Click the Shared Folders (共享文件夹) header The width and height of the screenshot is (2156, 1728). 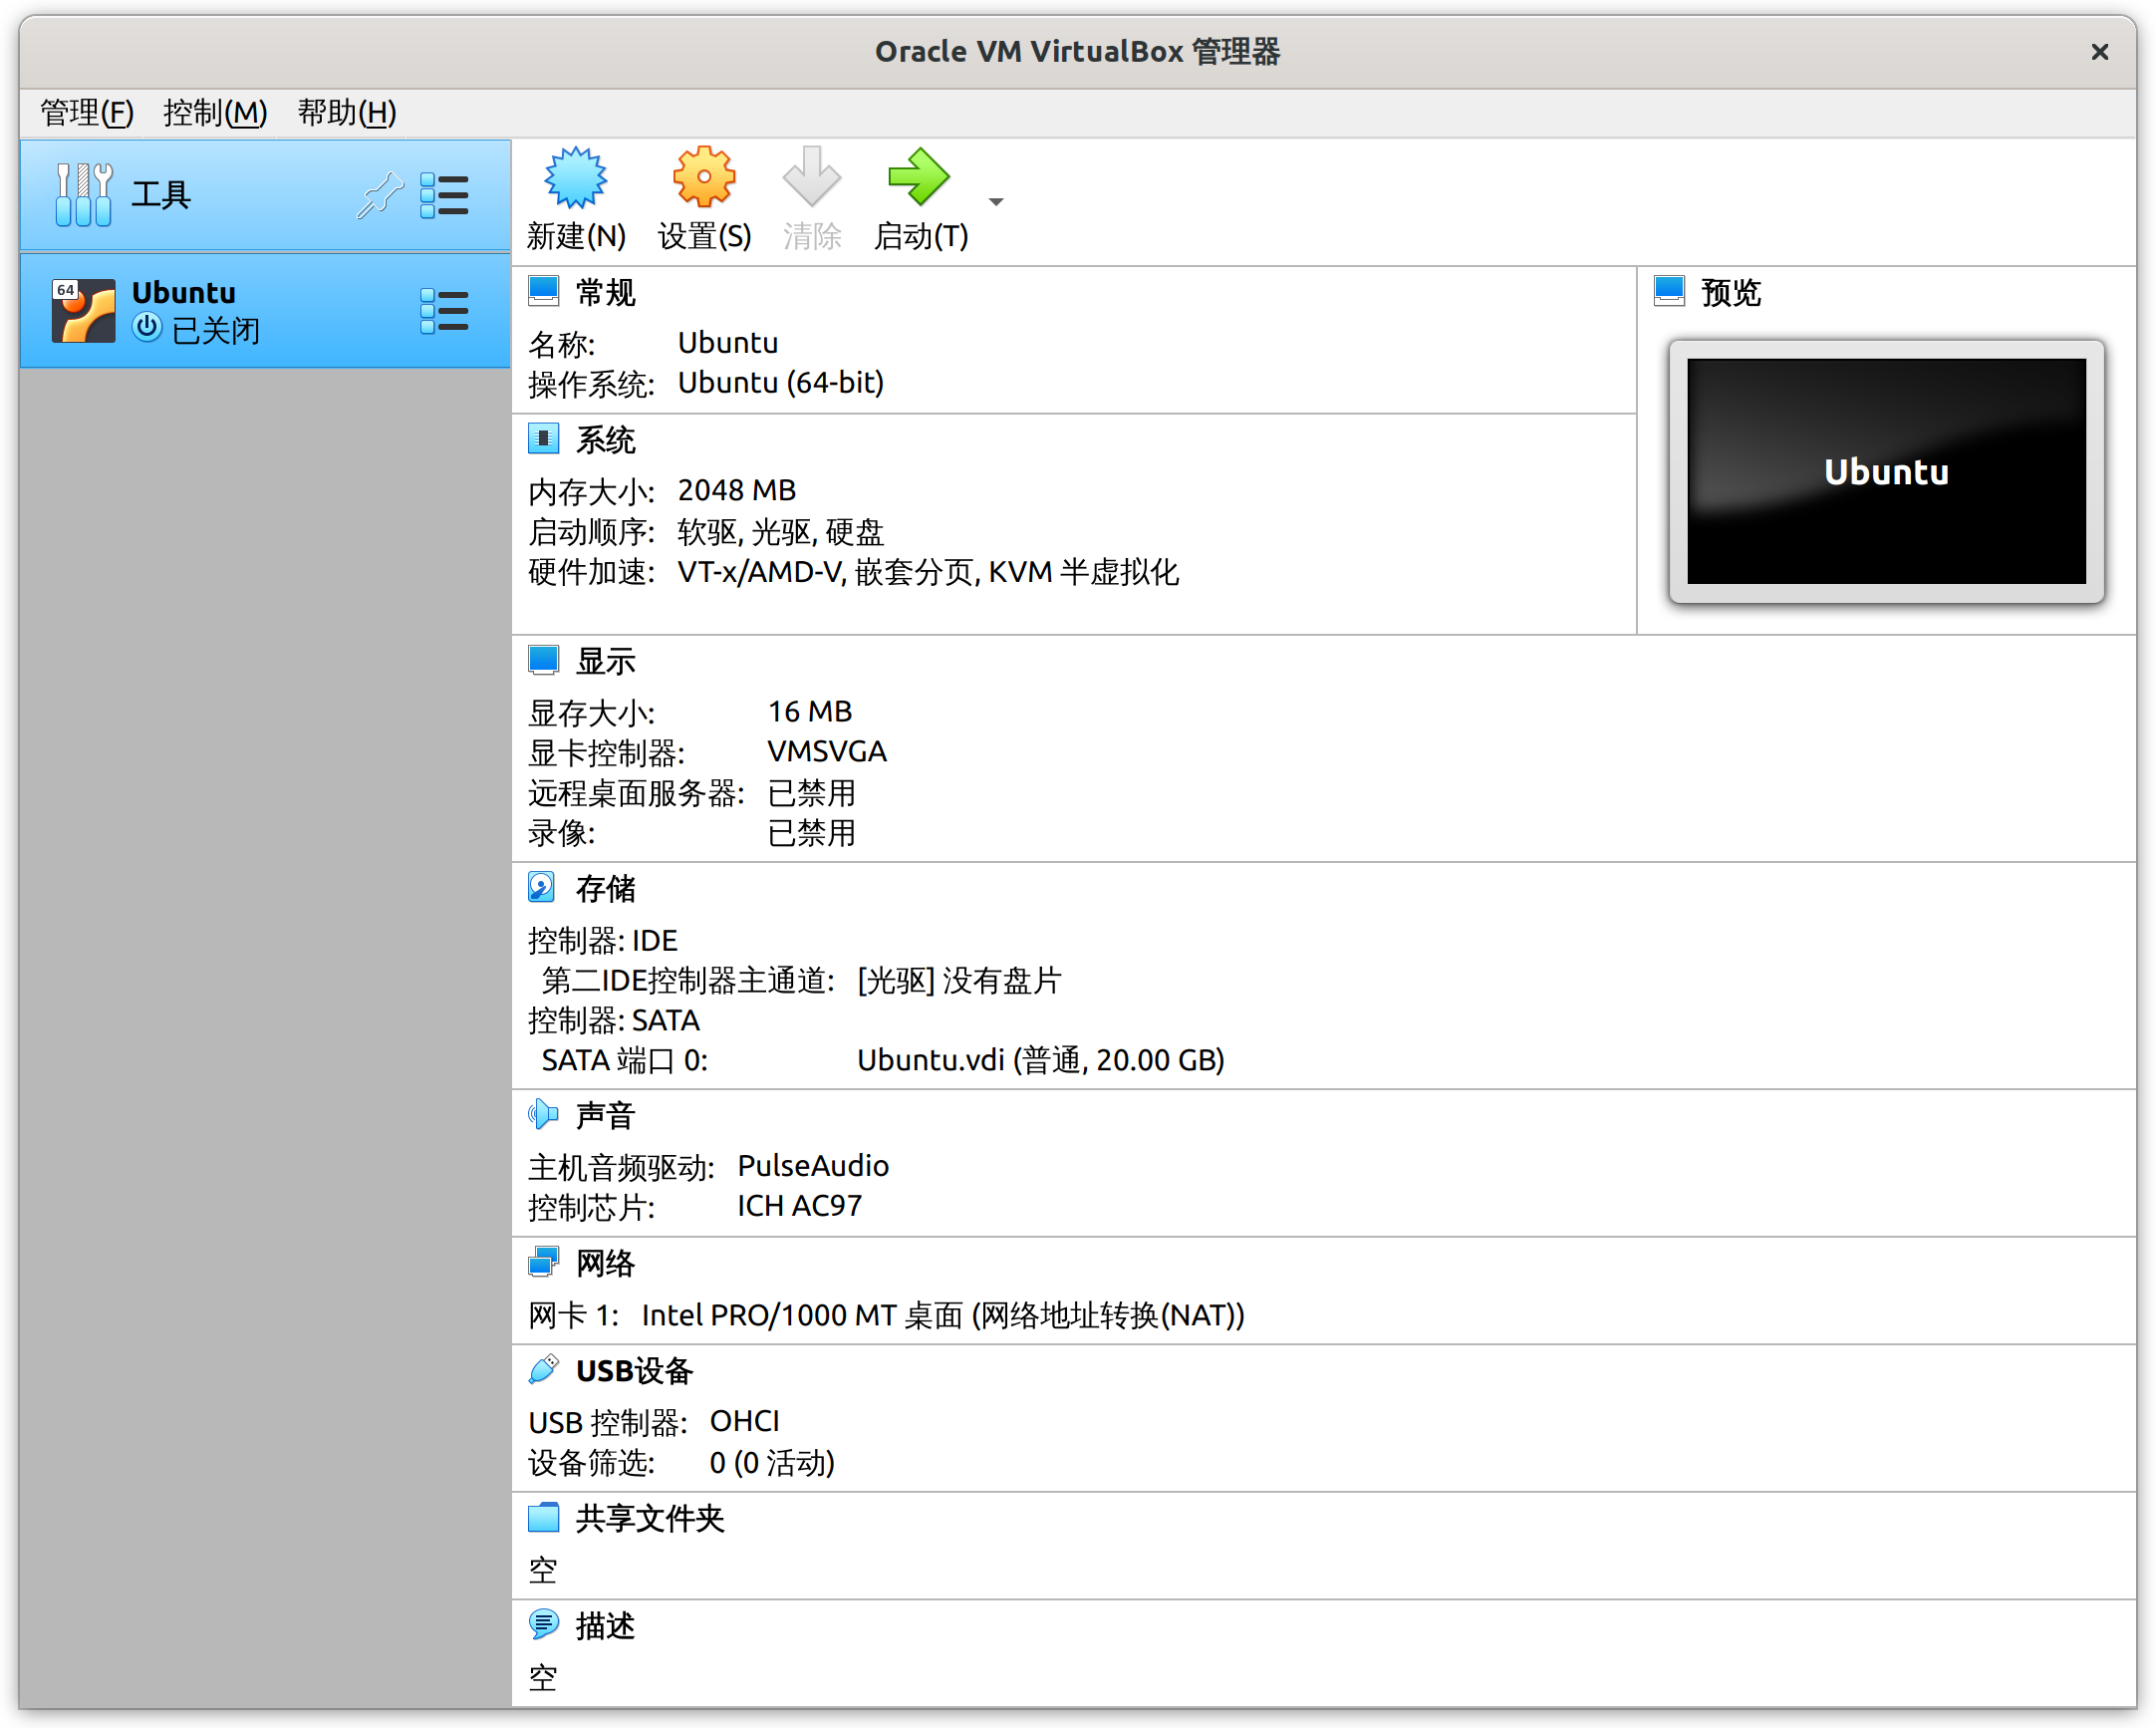[649, 1518]
